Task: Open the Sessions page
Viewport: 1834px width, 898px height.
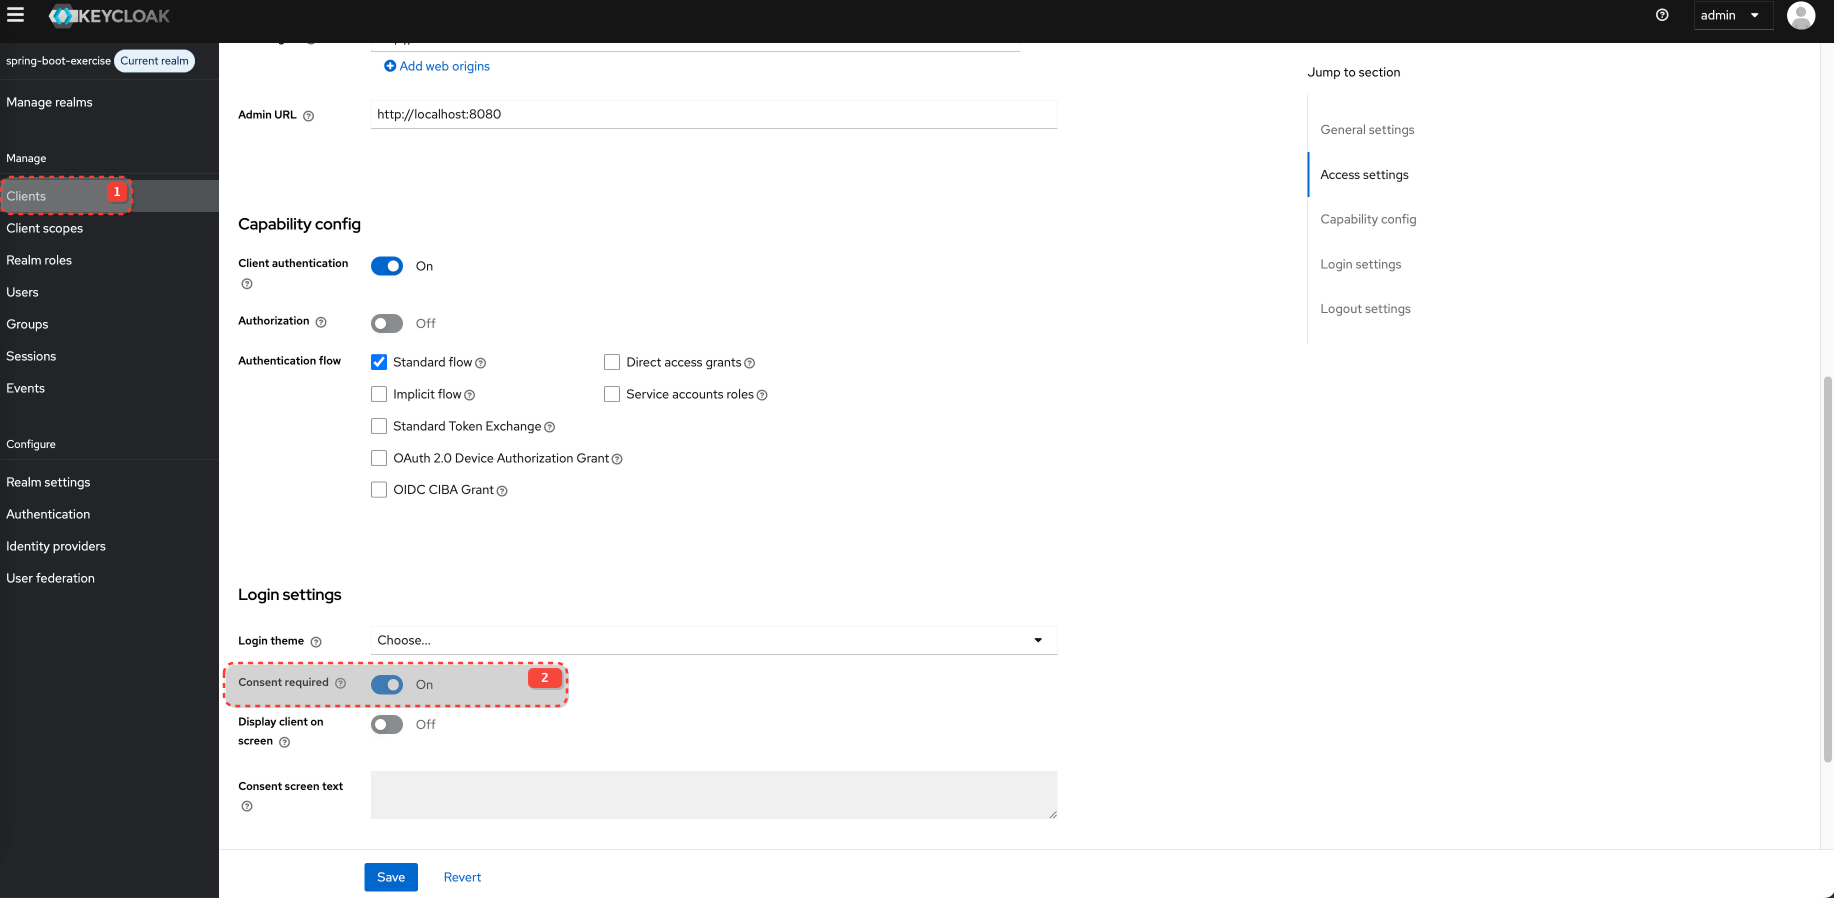Action: (x=31, y=356)
